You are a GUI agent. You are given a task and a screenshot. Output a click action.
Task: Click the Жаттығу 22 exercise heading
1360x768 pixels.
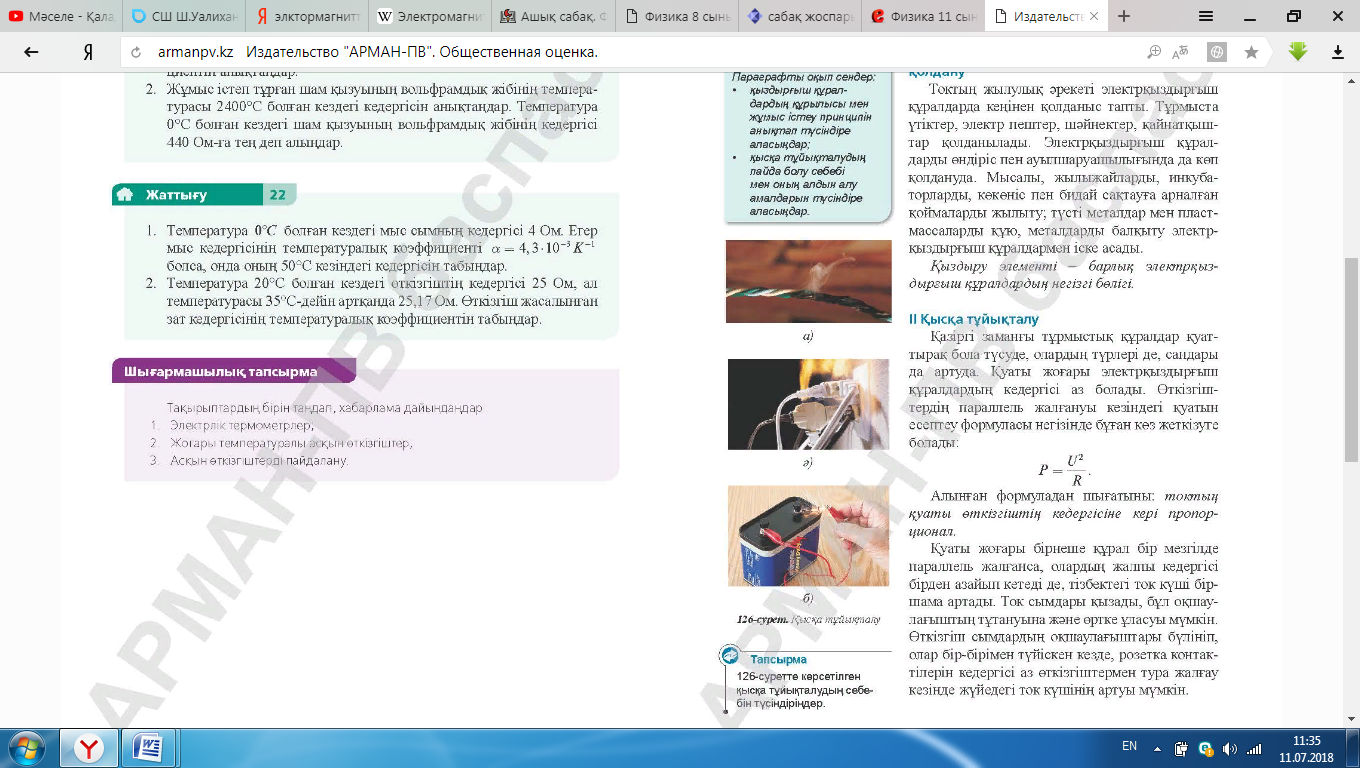coord(204,194)
